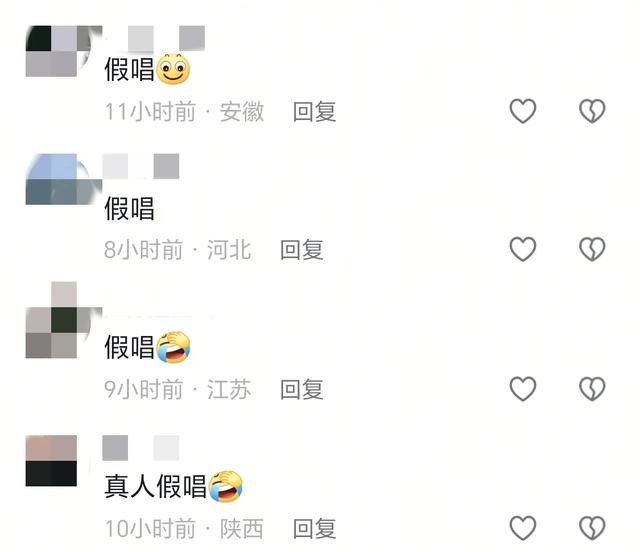
Task: Dislike the Jiangsu comment with broken heart
Action: pos(592,389)
